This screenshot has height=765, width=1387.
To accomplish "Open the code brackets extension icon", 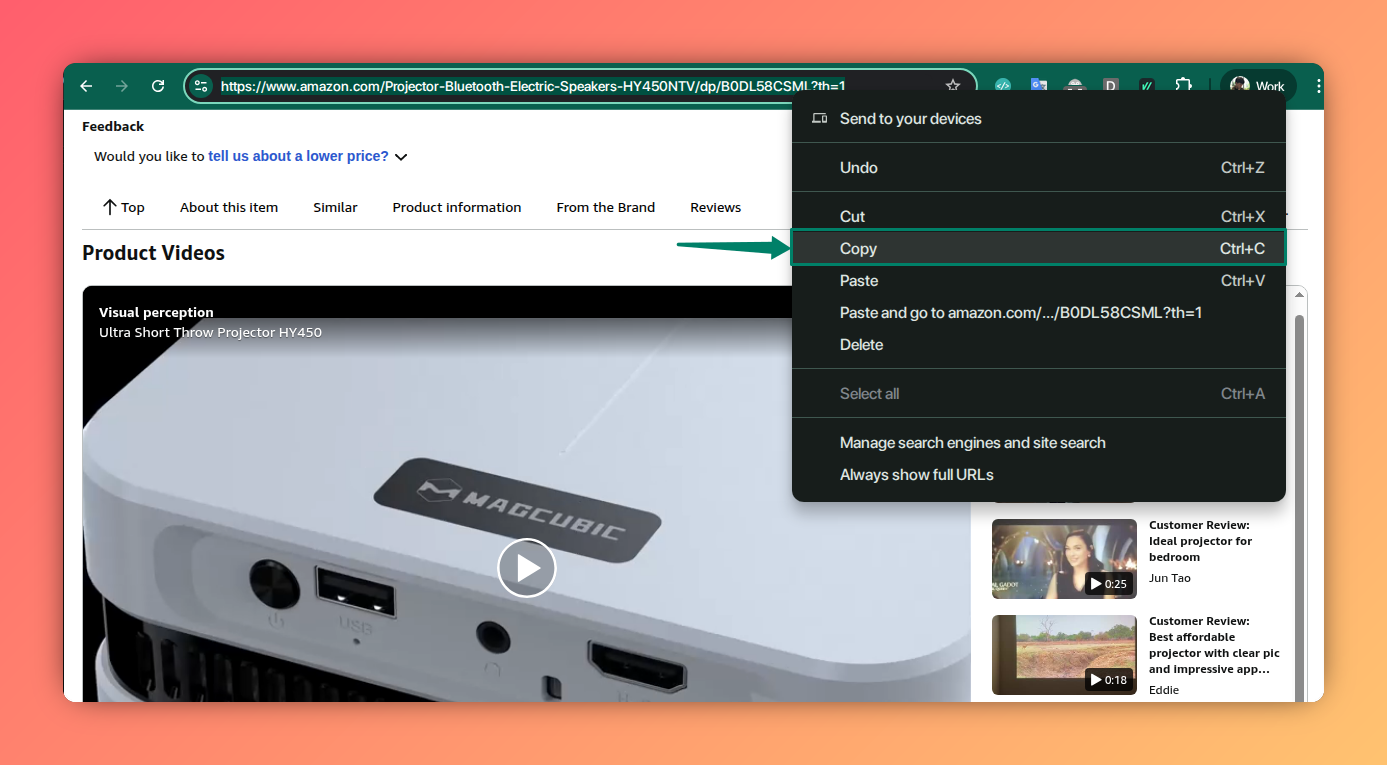I will (x=1003, y=86).
